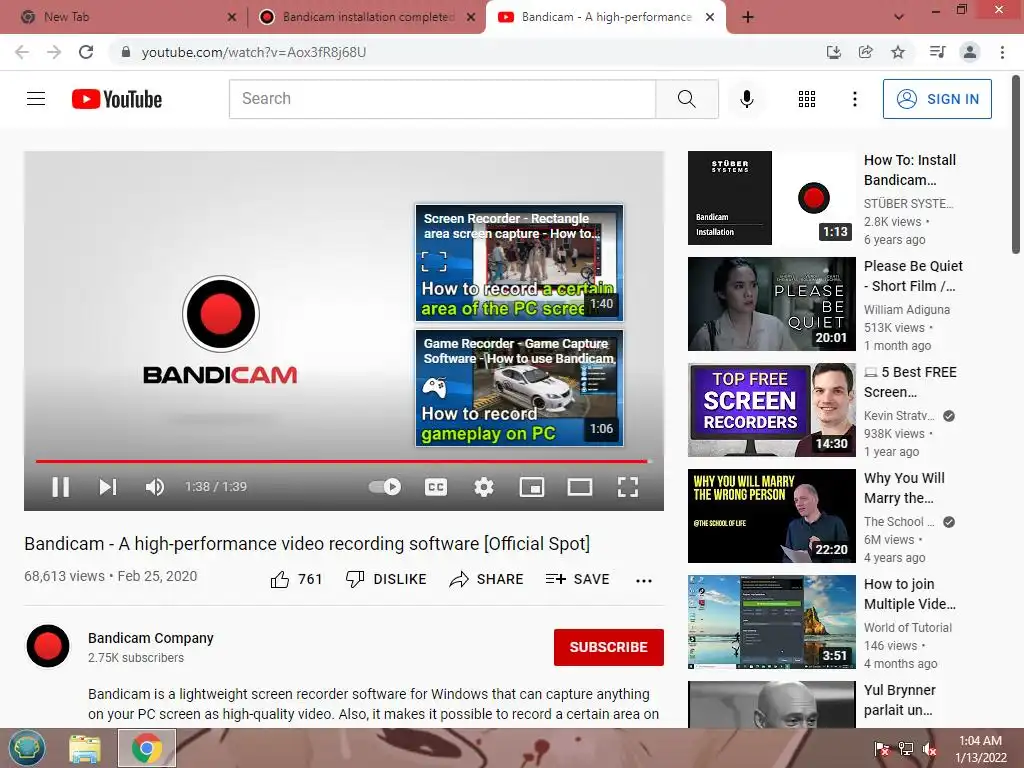Toggle closed captions CC button
1024x768 pixels.
coord(436,487)
